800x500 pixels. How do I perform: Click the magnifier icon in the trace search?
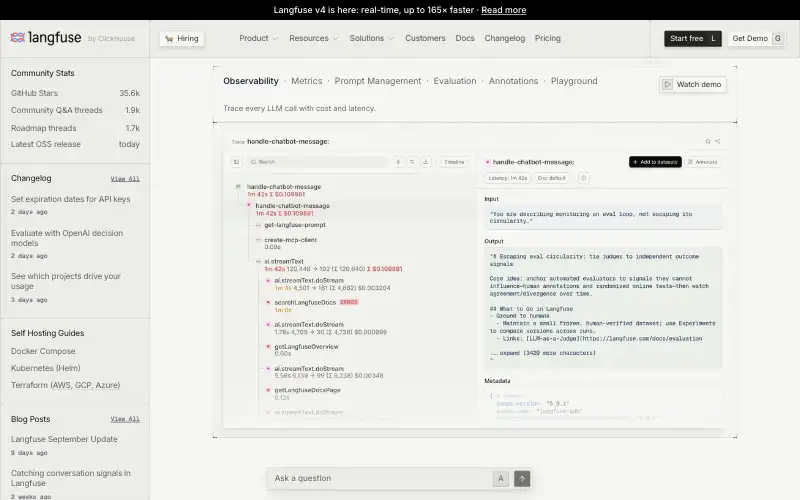(254, 162)
